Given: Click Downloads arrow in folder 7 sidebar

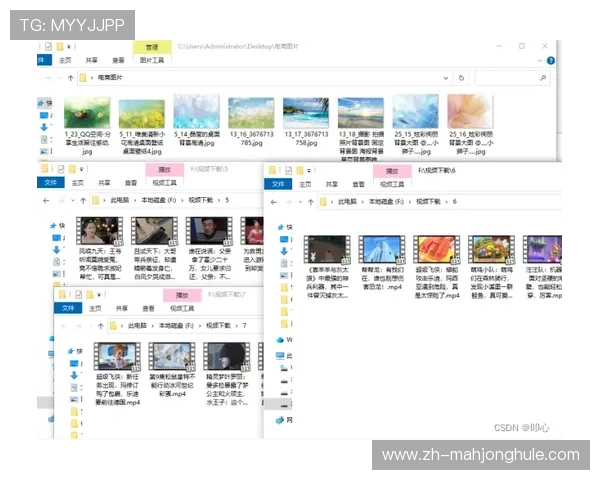Looking at the screenshot, I should tap(74, 375).
